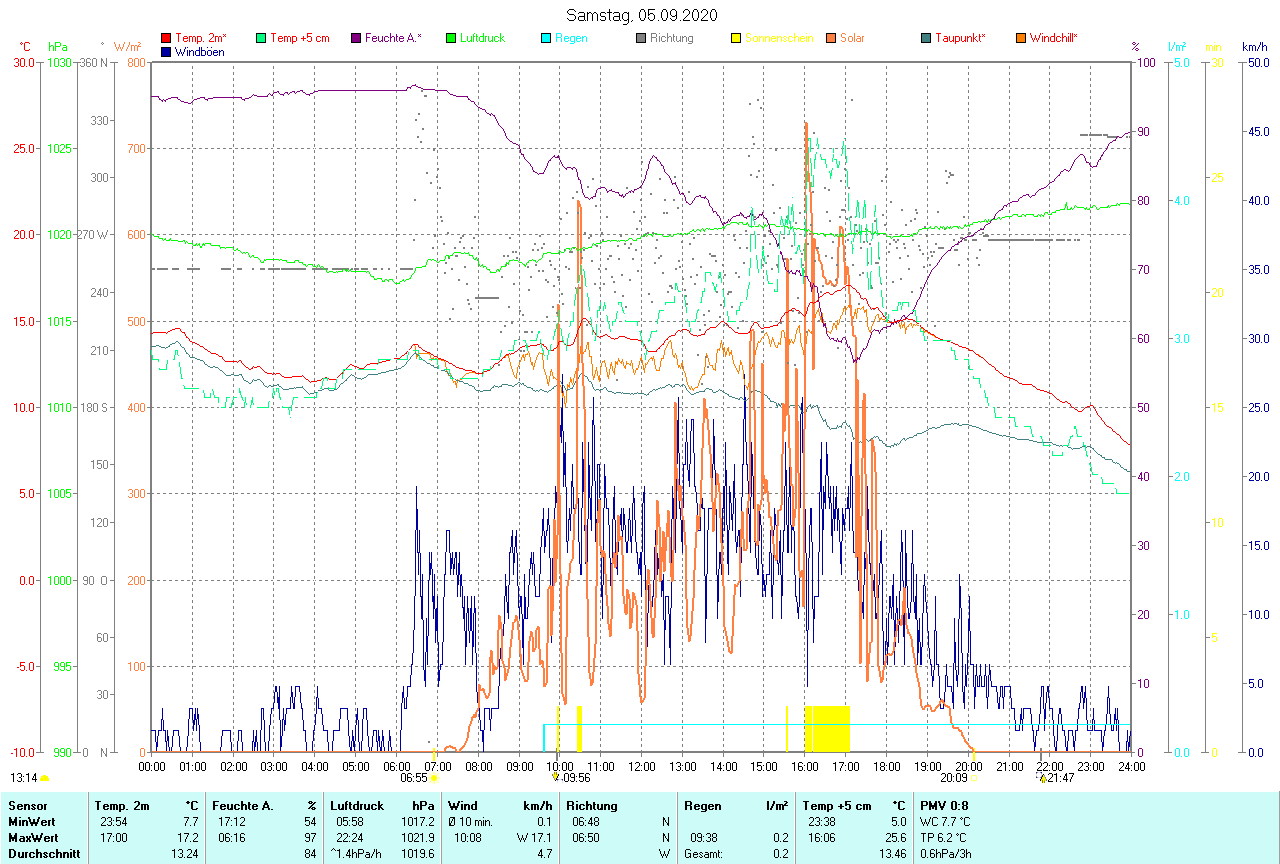Click the Regen table column header
The image size is (1280, 864).
703,806
